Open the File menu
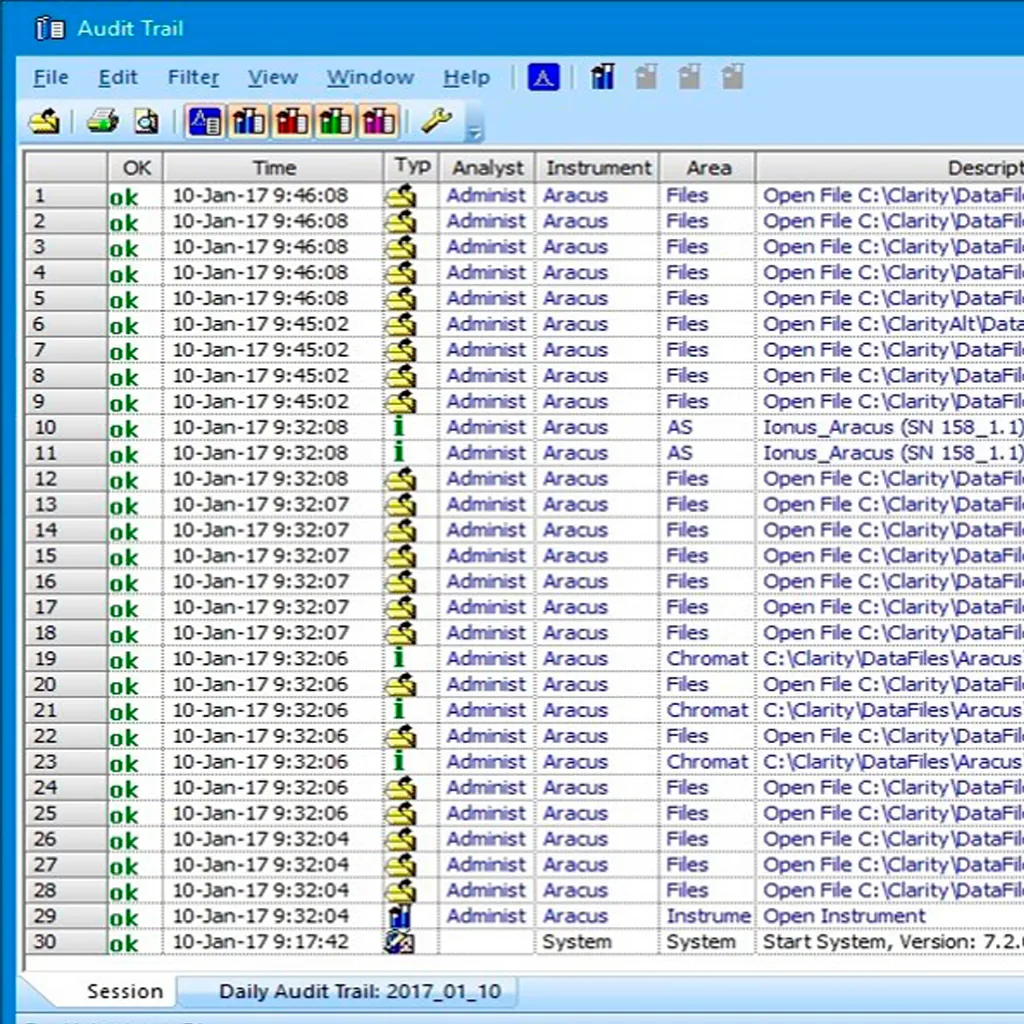This screenshot has height=1024, width=1024. pos(50,78)
